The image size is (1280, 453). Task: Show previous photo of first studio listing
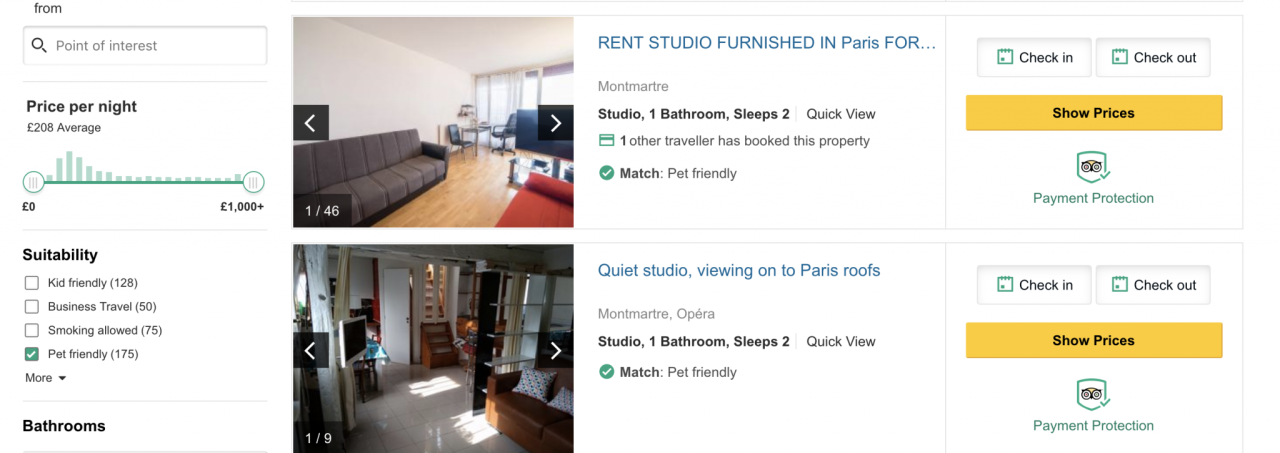pyautogui.click(x=311, y=123)
